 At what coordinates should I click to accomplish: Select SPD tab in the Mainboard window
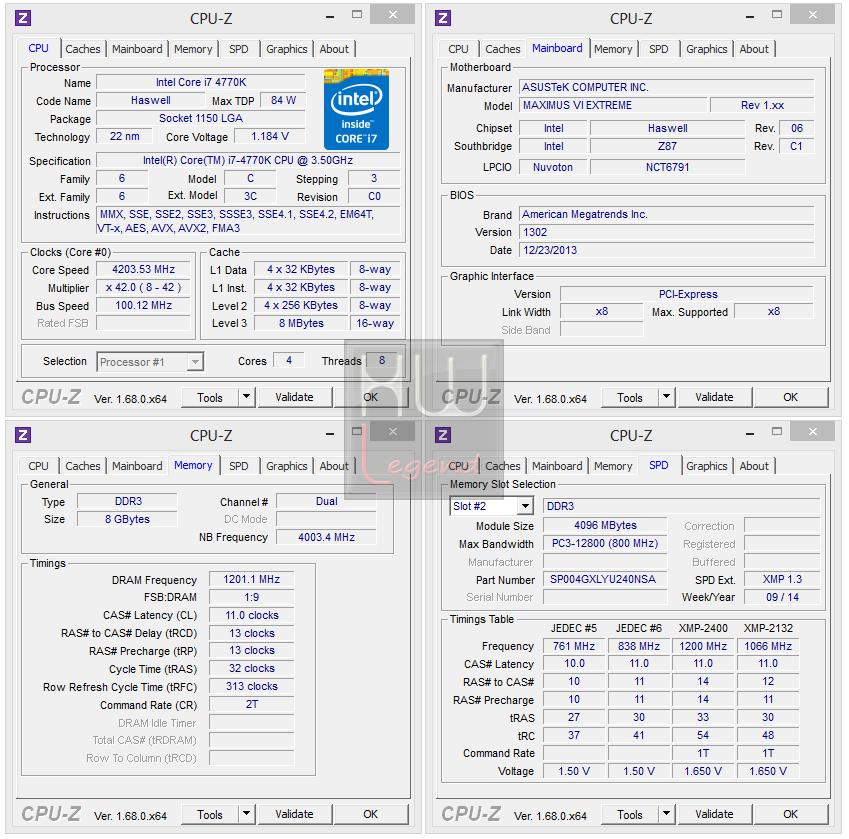pos(658,49)
